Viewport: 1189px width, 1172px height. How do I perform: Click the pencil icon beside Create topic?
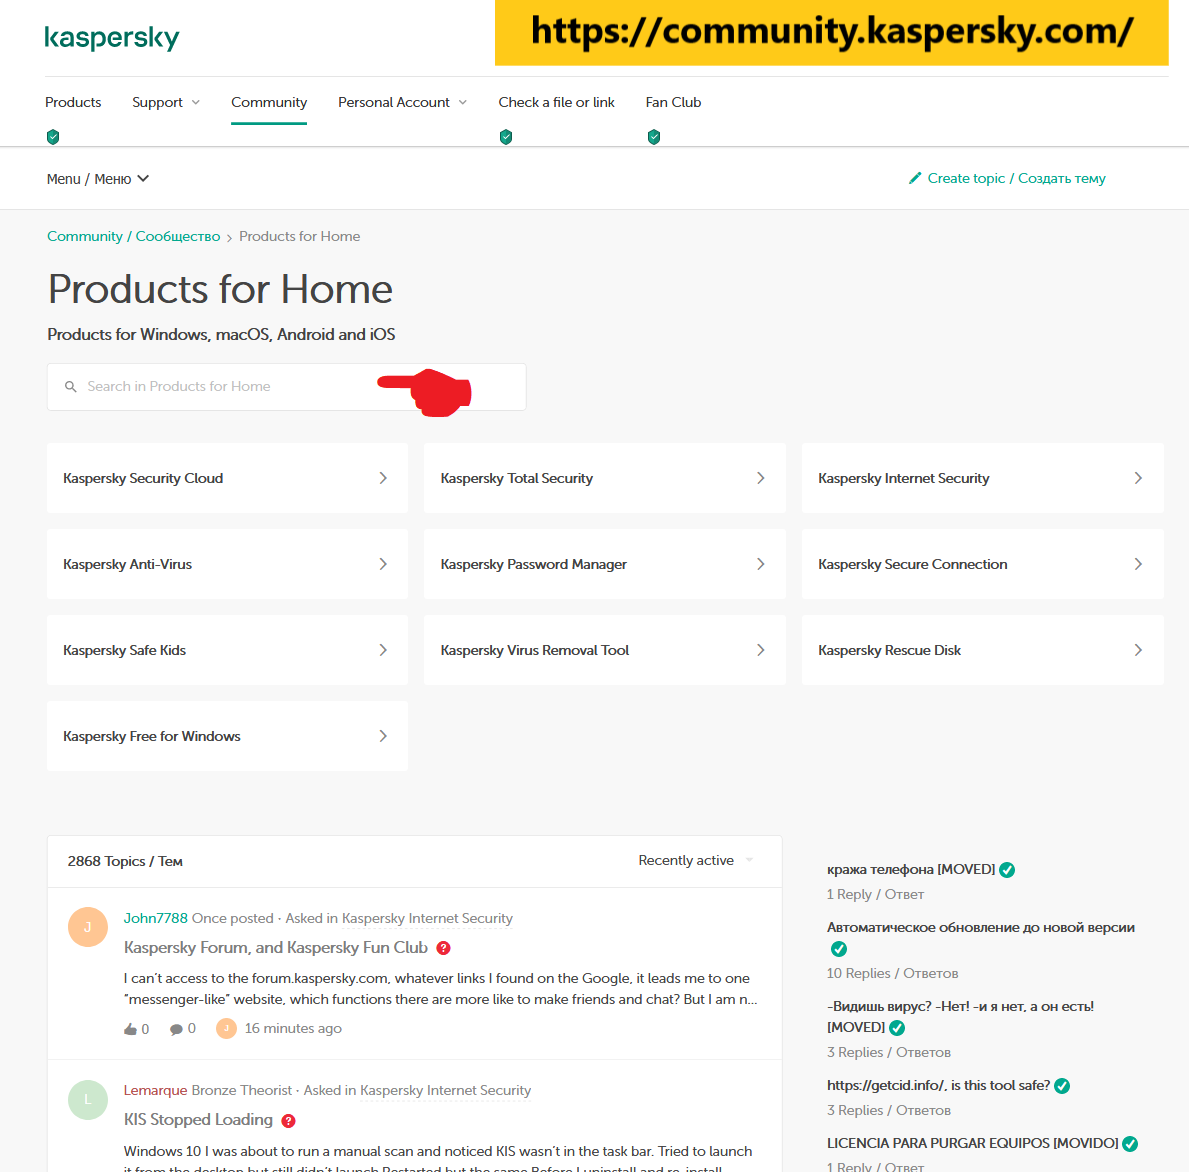914,178
